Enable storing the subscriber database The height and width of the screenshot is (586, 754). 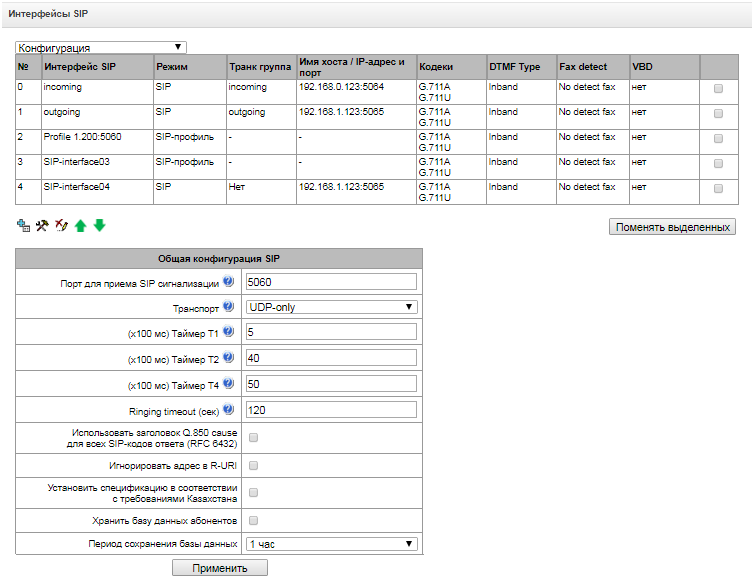(253, 520)
